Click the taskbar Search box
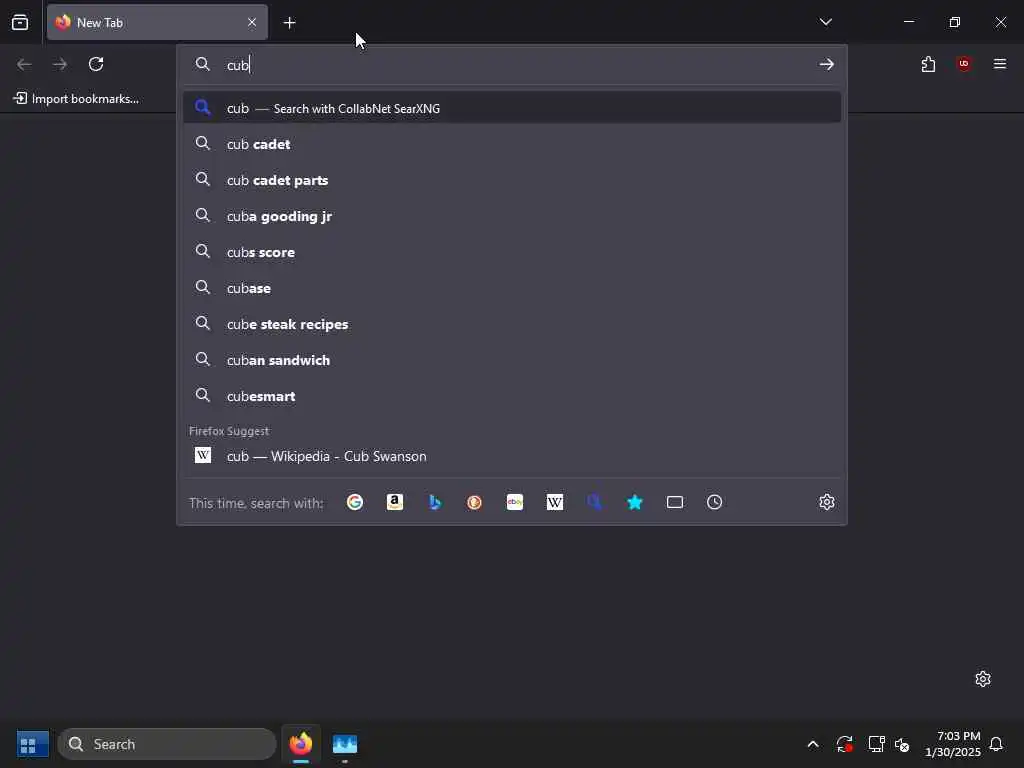 point(167,744)
